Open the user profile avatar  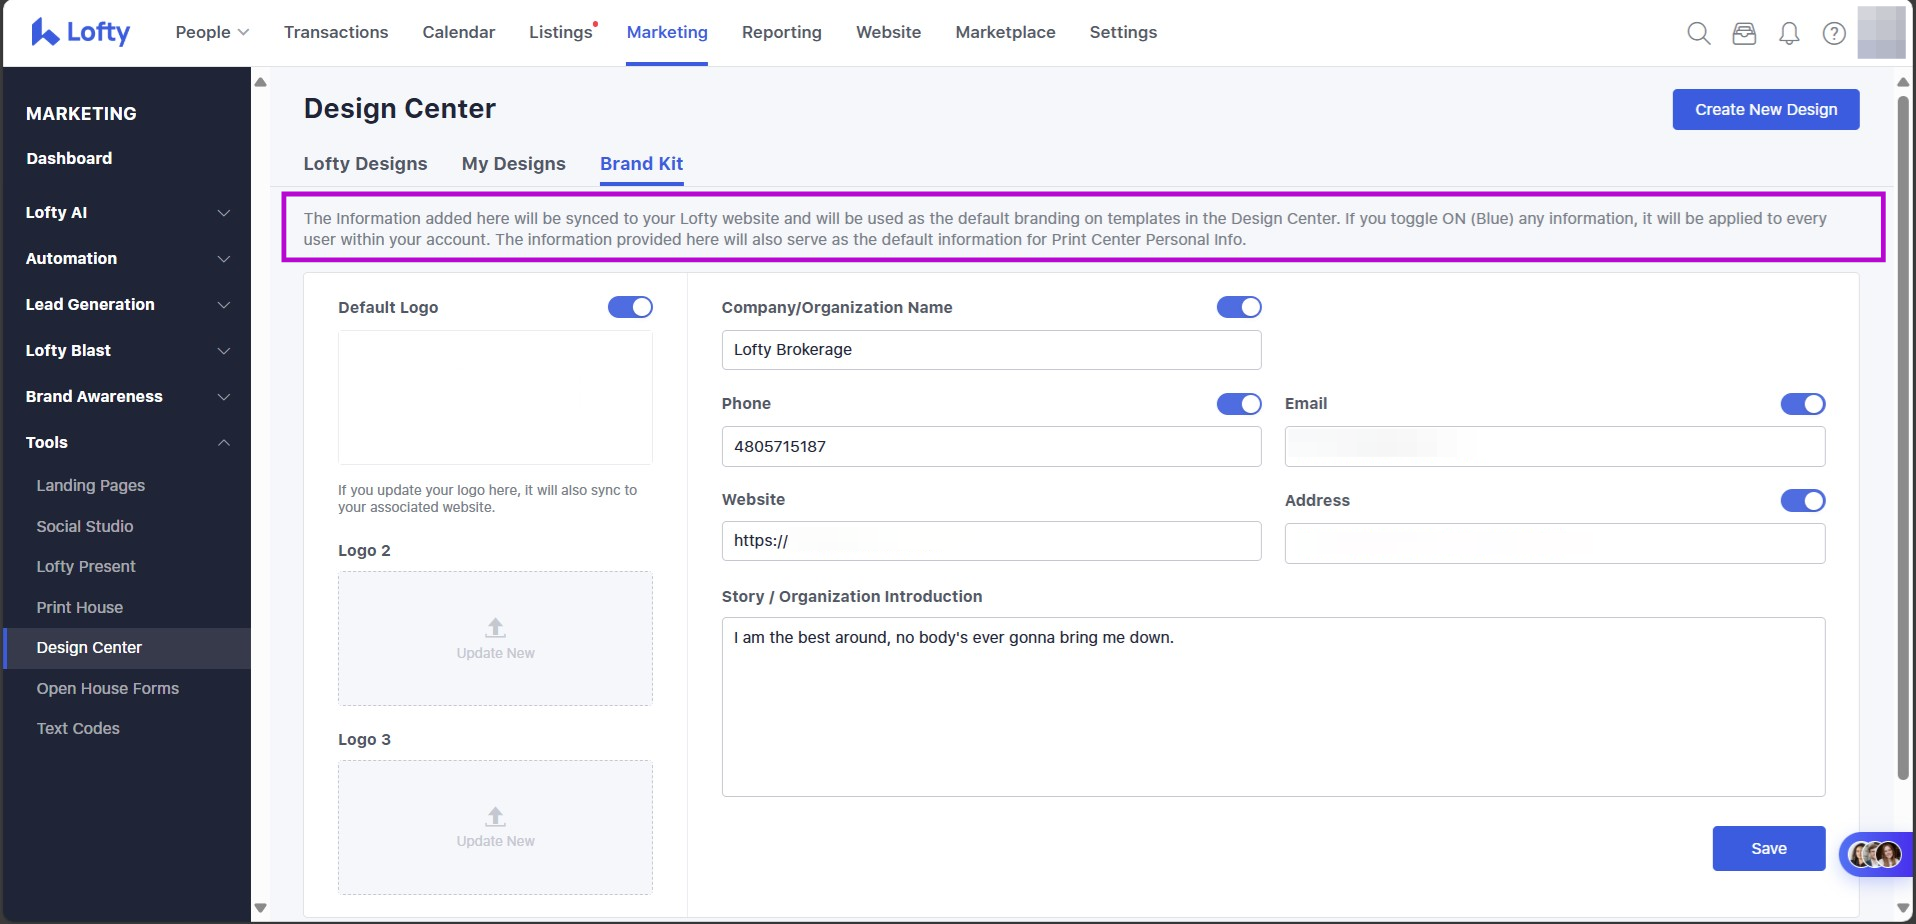(1881, 32)
